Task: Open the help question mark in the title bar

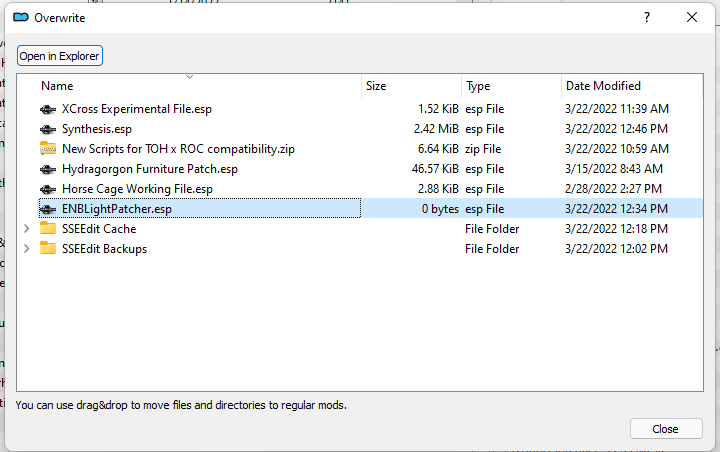Action: tap(647, 17)
